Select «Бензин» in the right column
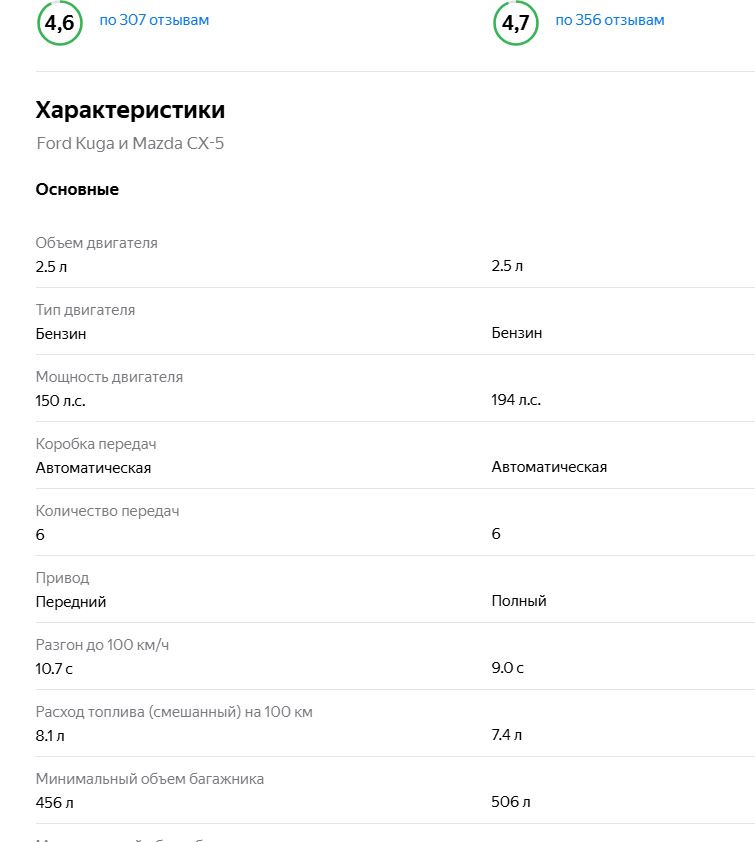This screenshot has width=755, height=842. pos(516,333)
